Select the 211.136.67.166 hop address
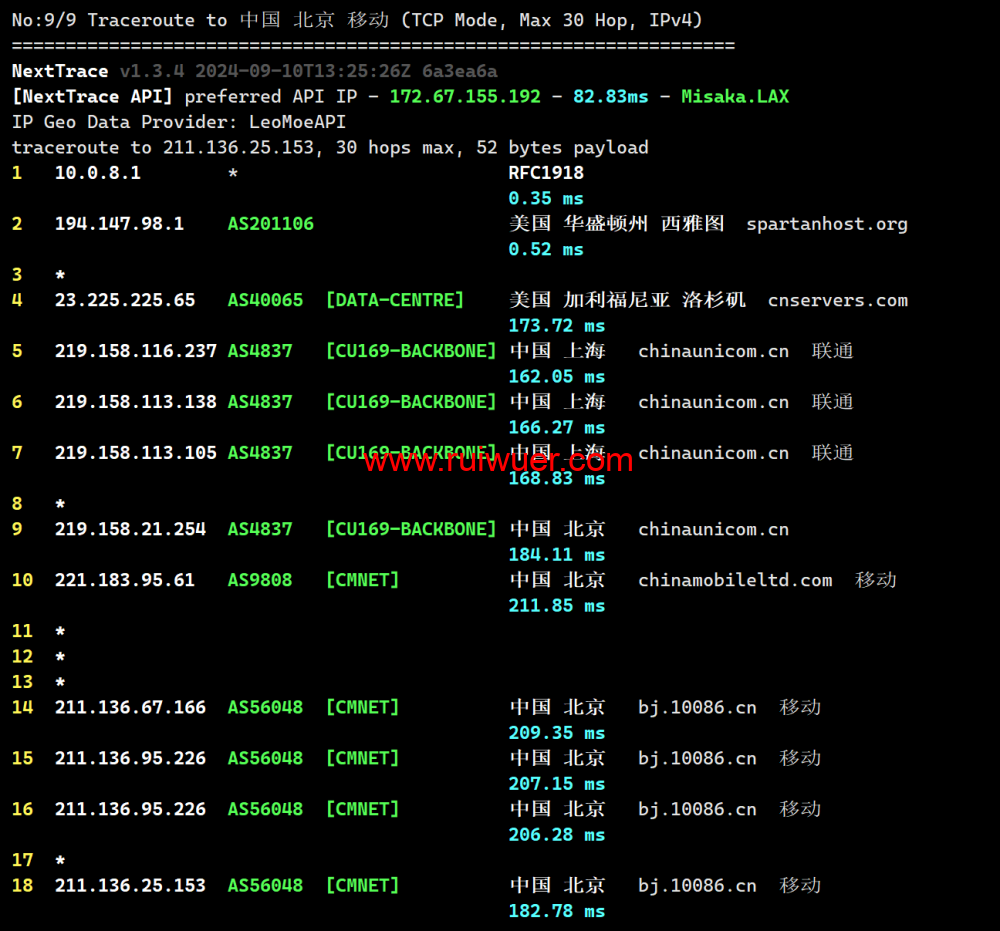The width and height of the screenshot is (1000, 931). pos(130,707)
